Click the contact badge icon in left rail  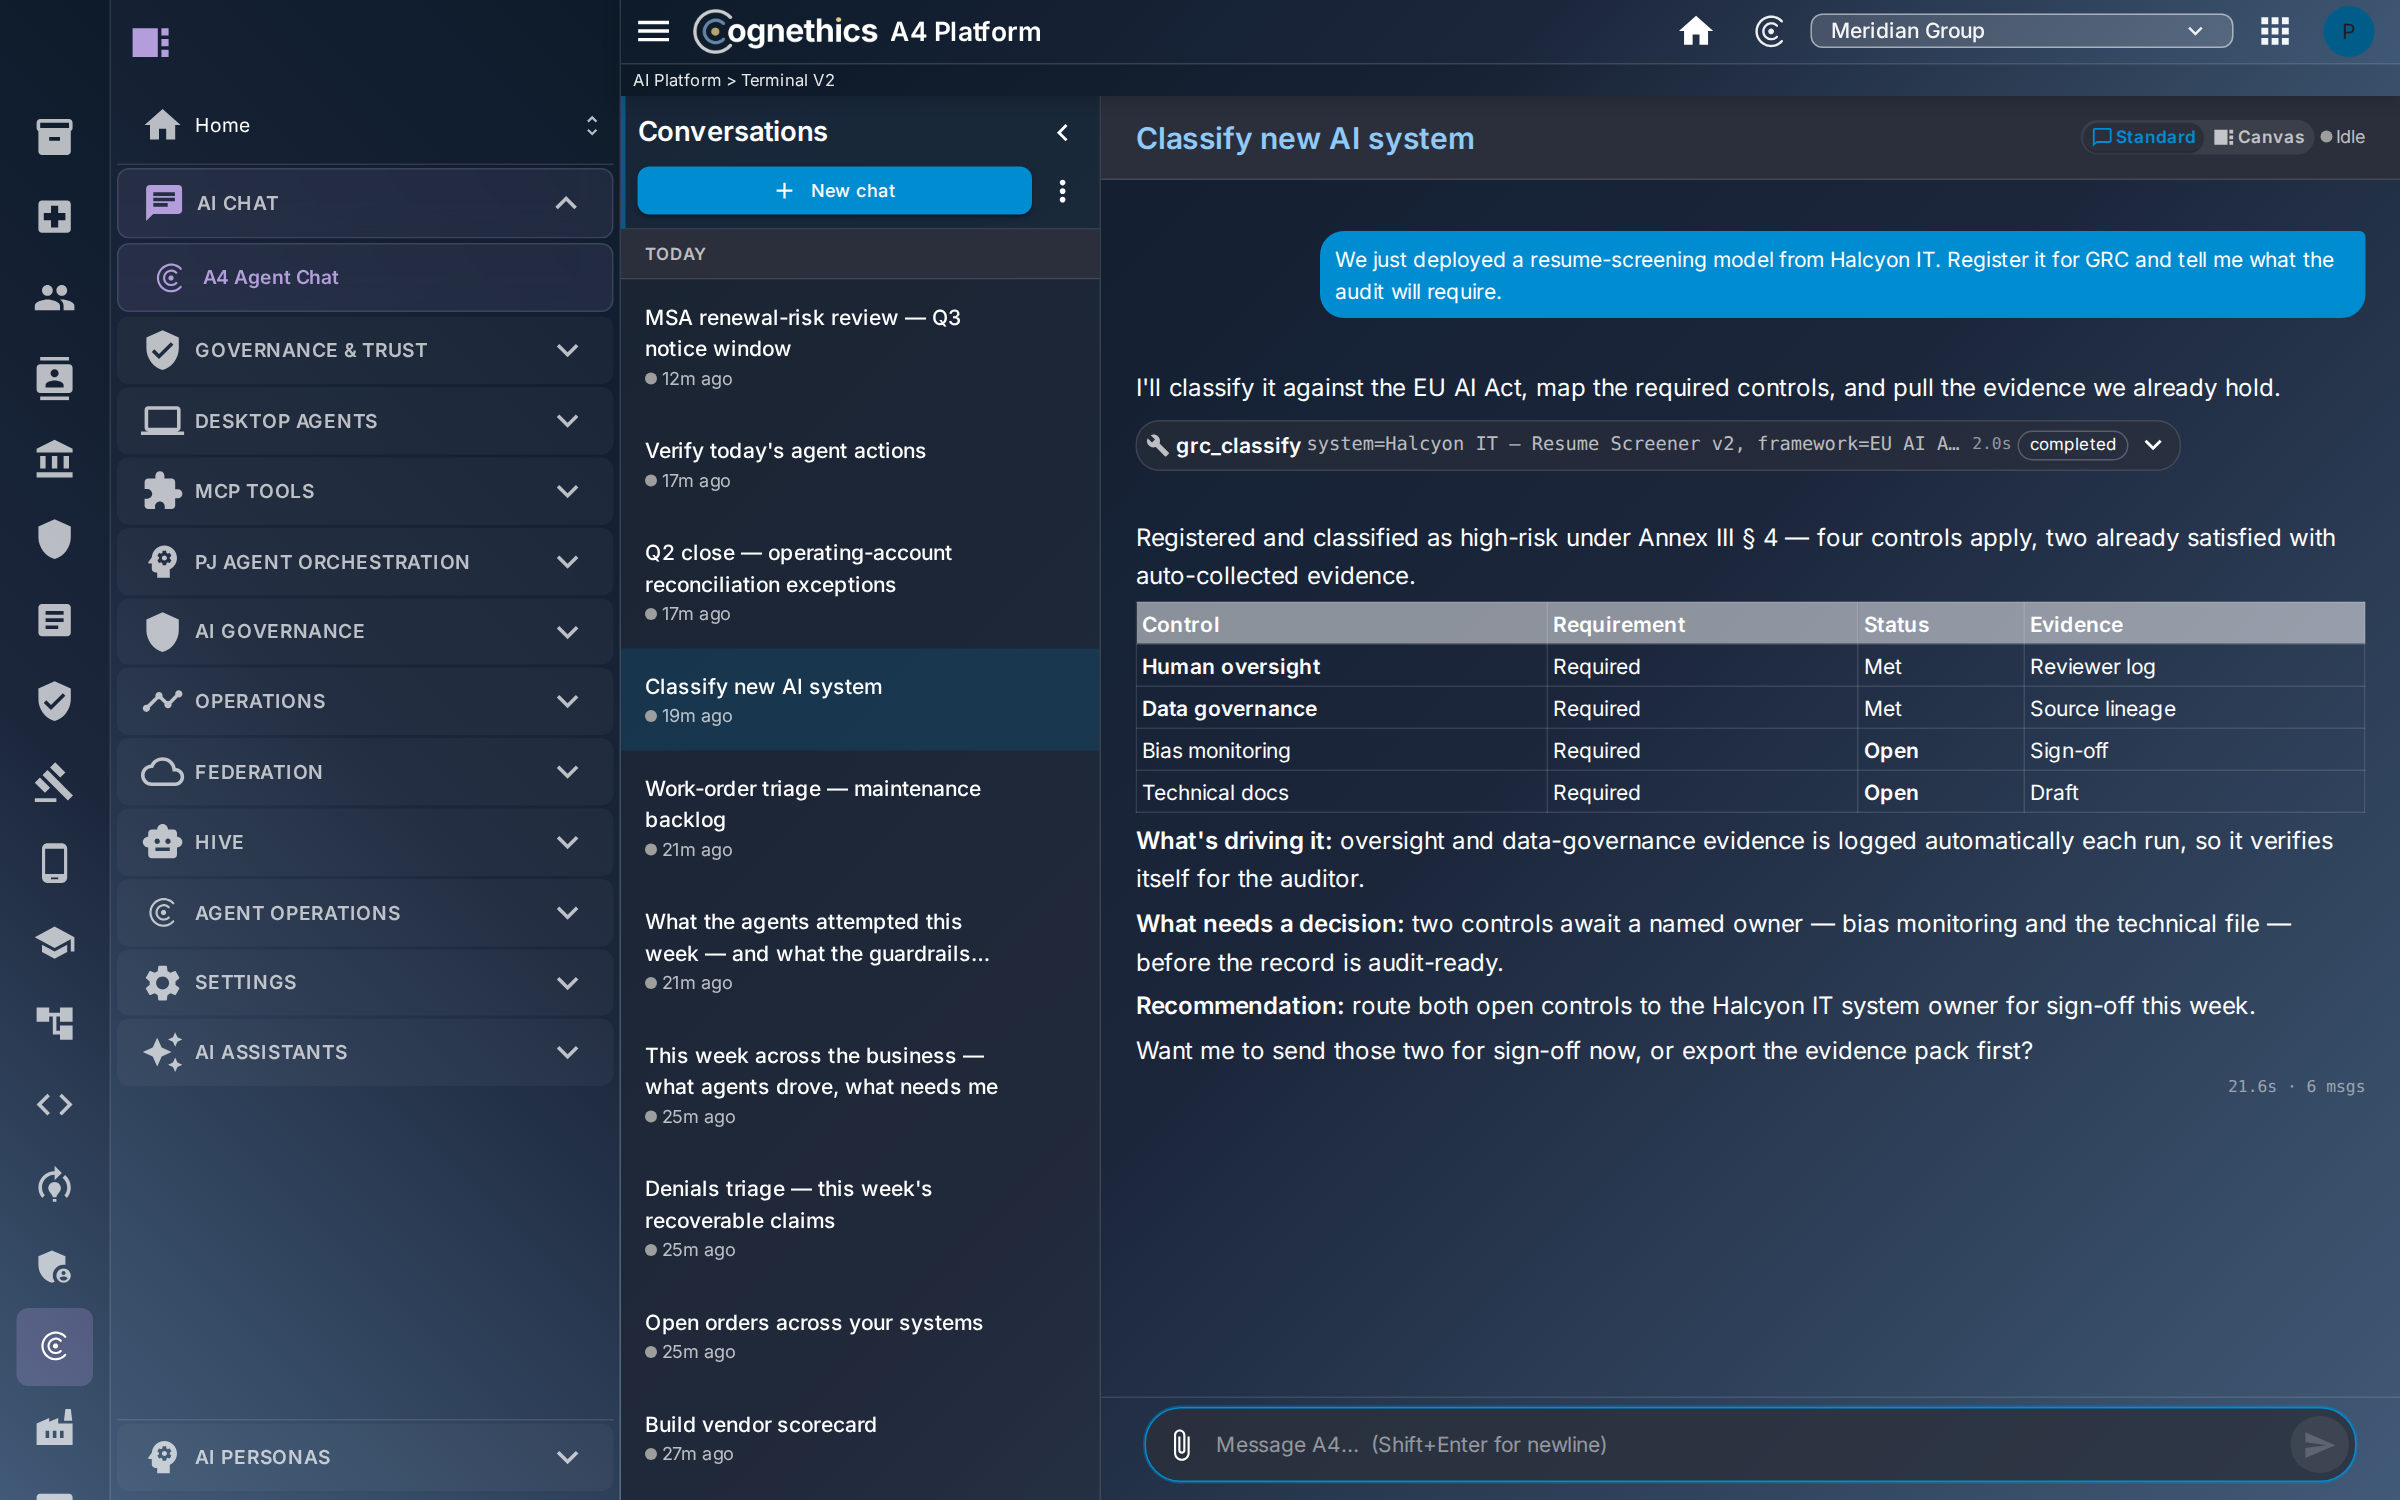tap(54, 378)
